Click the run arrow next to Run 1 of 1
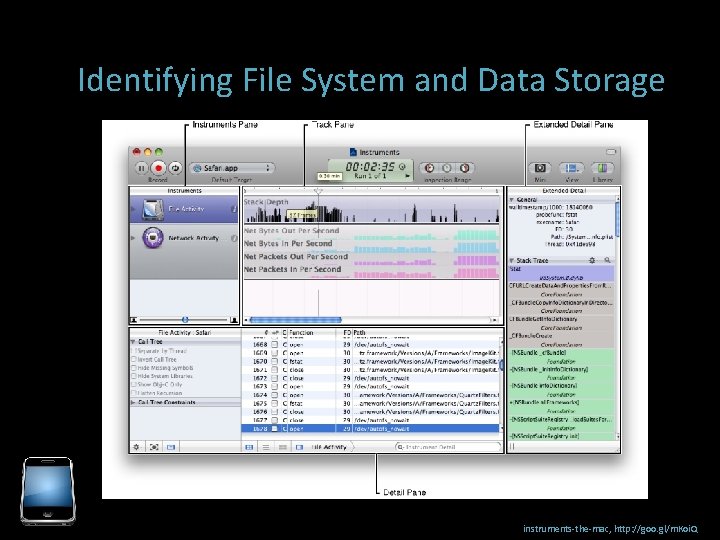 point(407,176)
